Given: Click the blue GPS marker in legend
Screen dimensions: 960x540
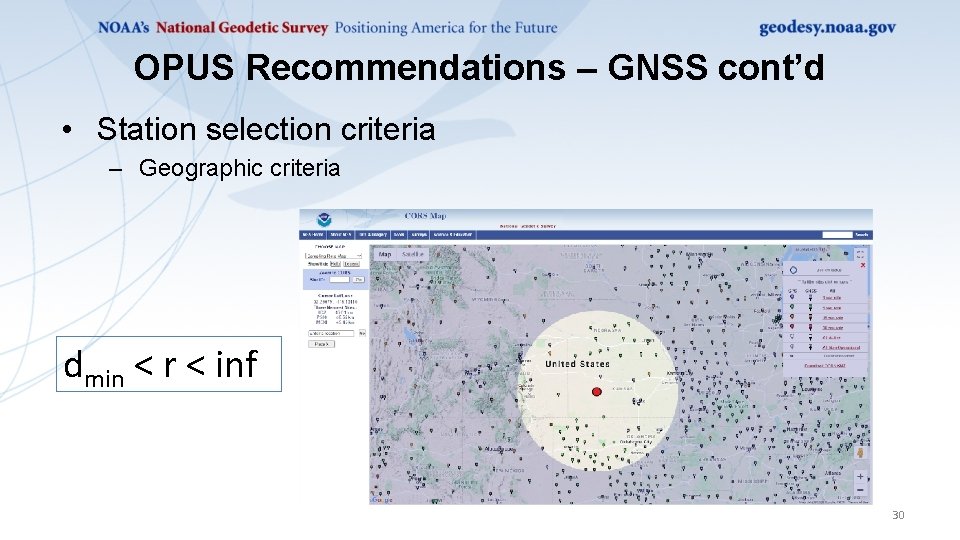Looking at the screenshot, I should [x=792, y=297].
